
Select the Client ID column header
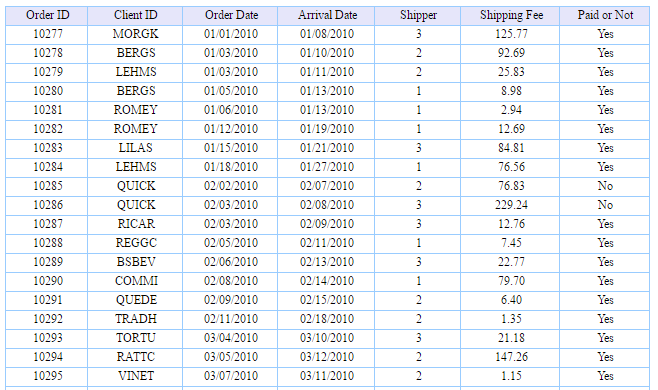(135, 15)
